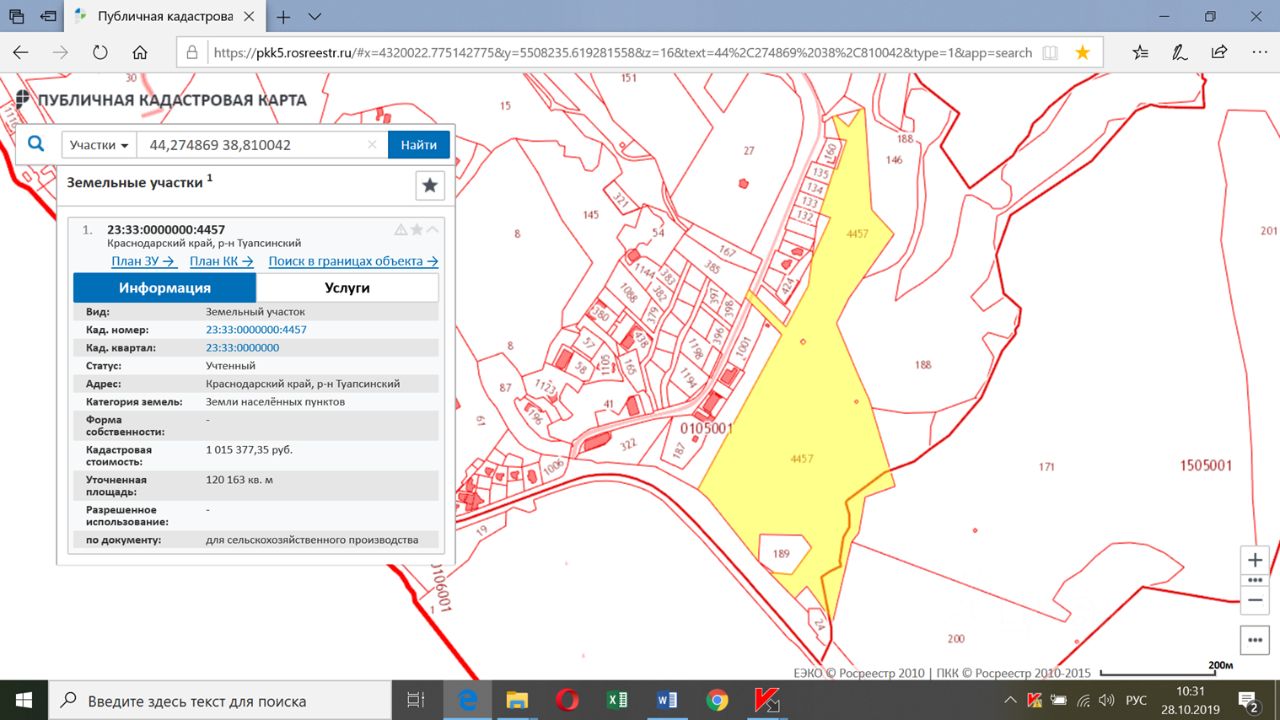The image size is (1280, 720).
Task: Open reading view book icon
Action: pos(1049,53)
